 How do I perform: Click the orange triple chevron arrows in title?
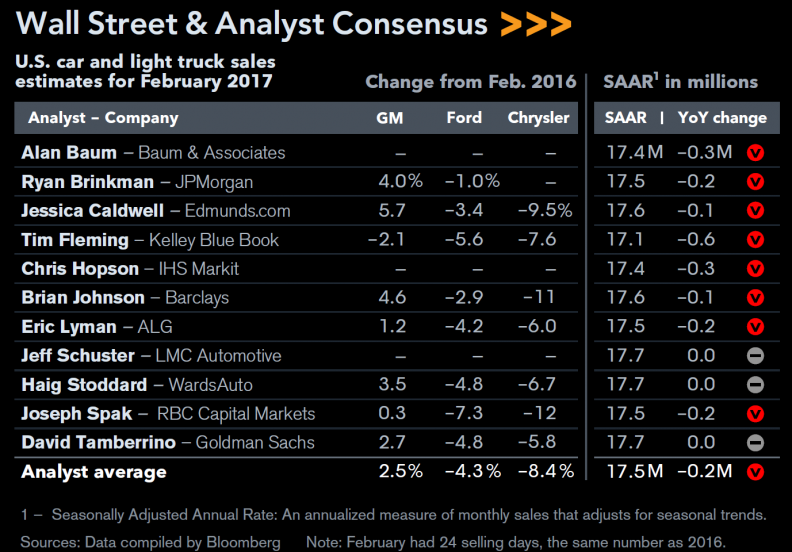(x=535, y=24)
